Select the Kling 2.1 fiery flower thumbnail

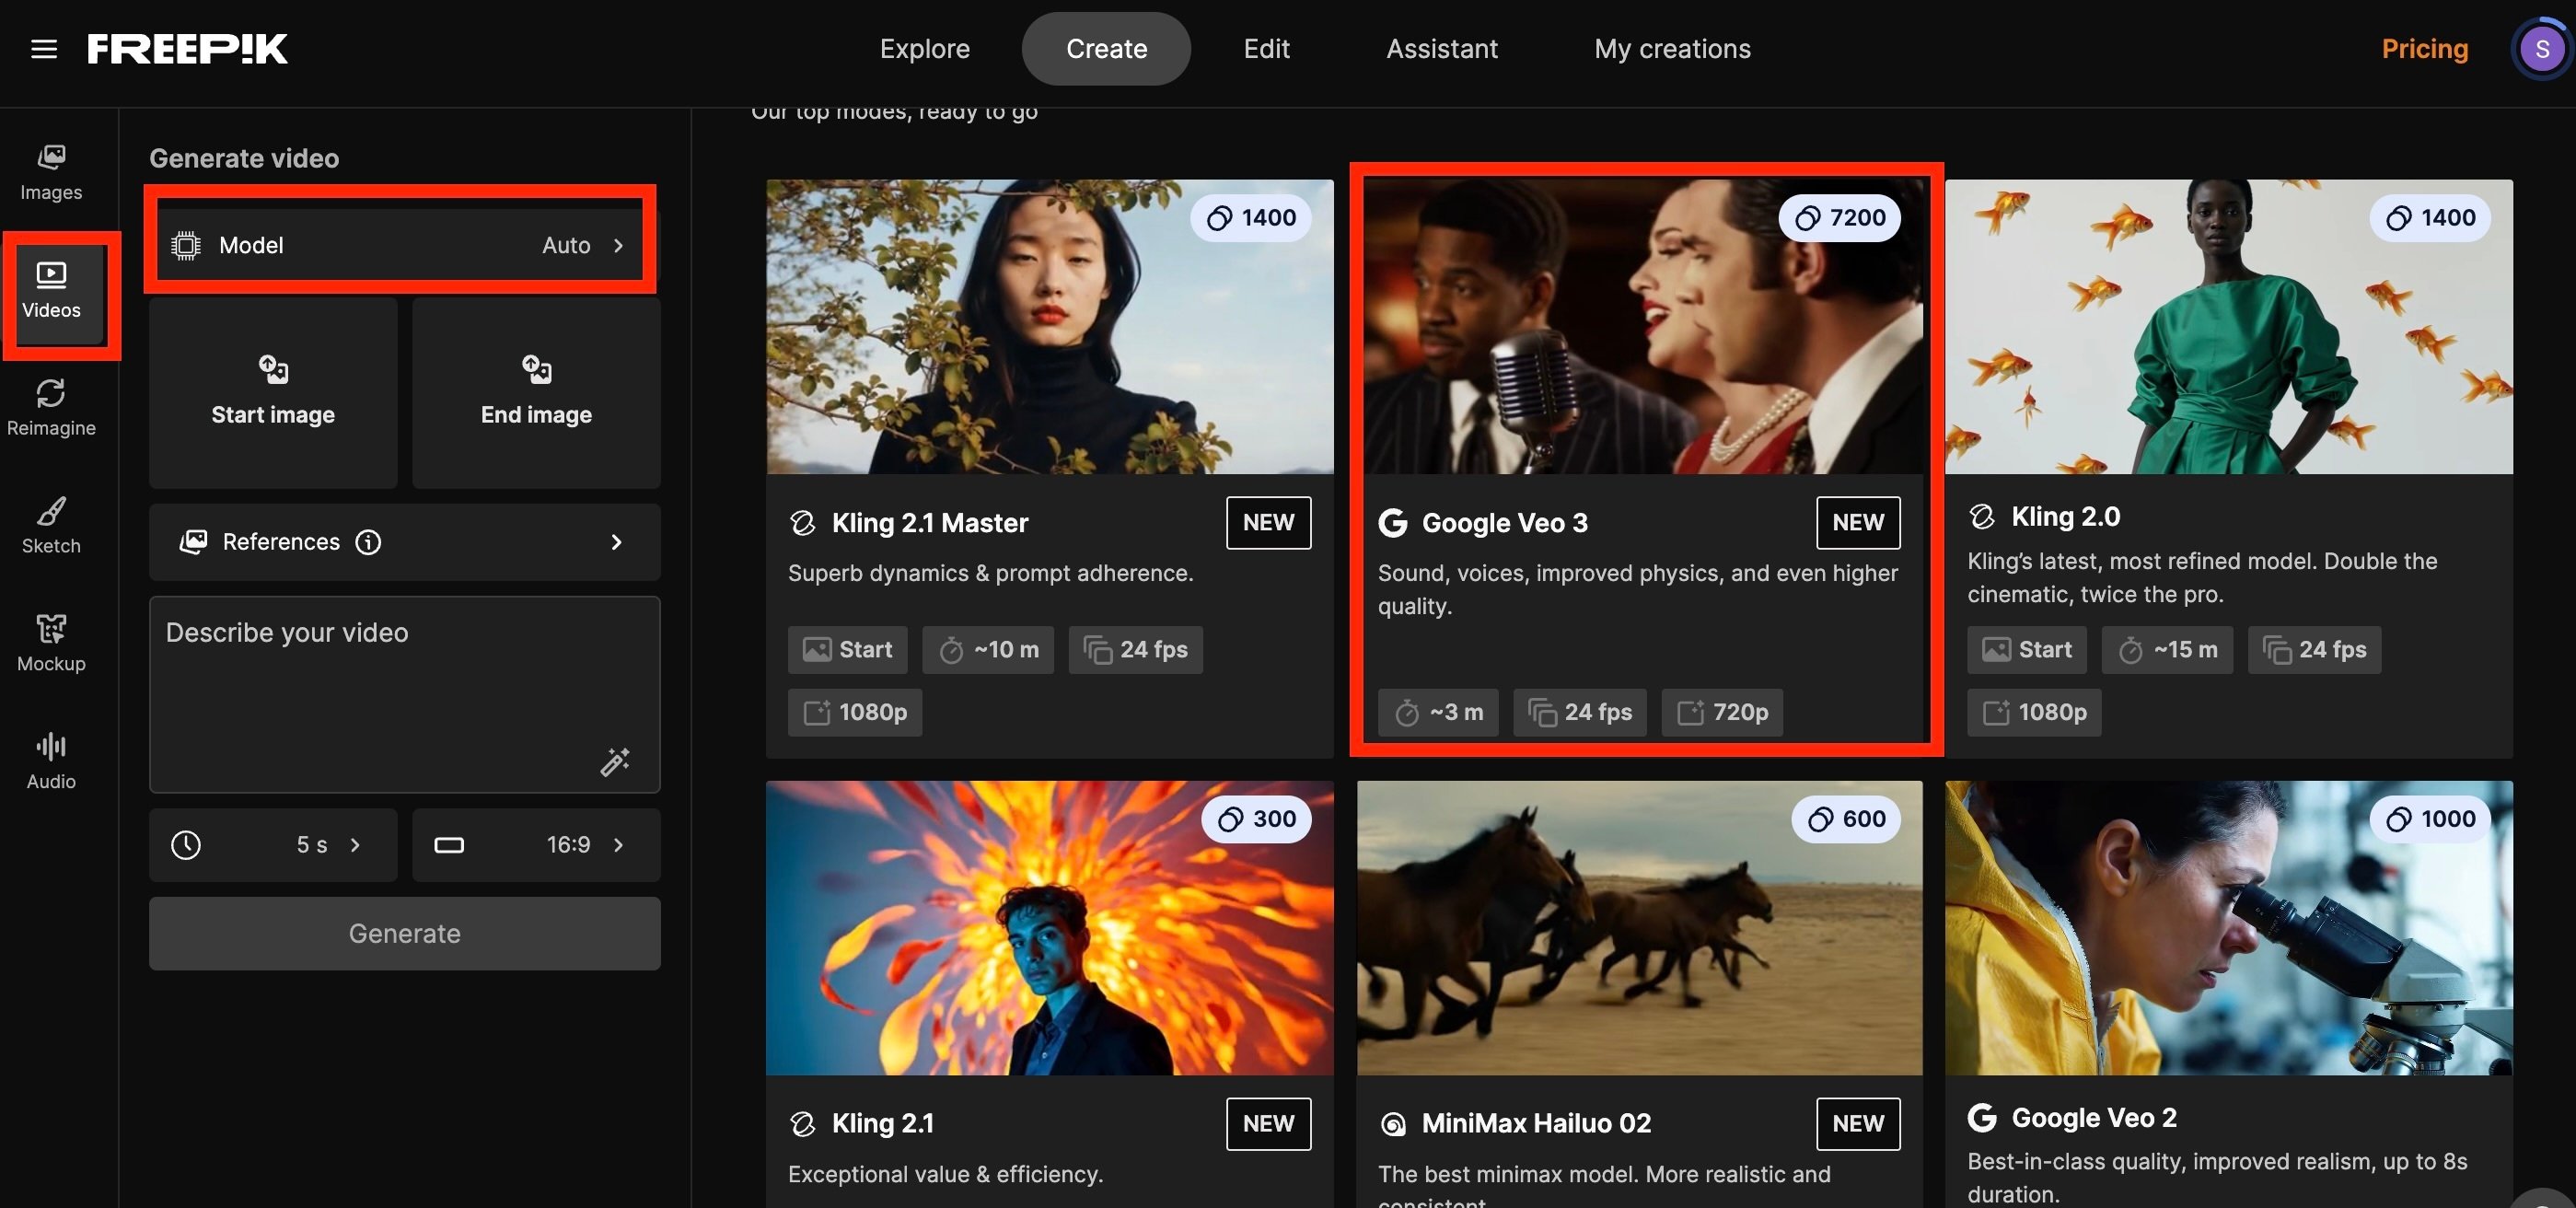point(1049,928)
